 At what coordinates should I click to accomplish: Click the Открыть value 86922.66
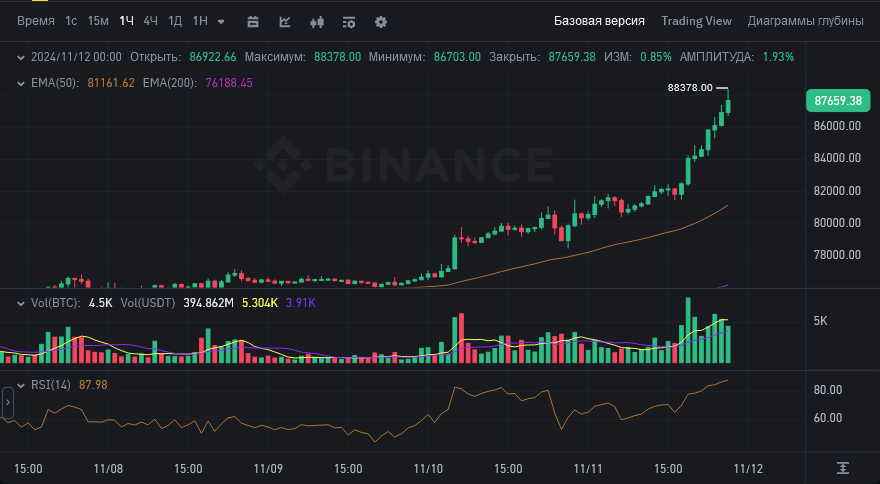(x=213, y=57)
